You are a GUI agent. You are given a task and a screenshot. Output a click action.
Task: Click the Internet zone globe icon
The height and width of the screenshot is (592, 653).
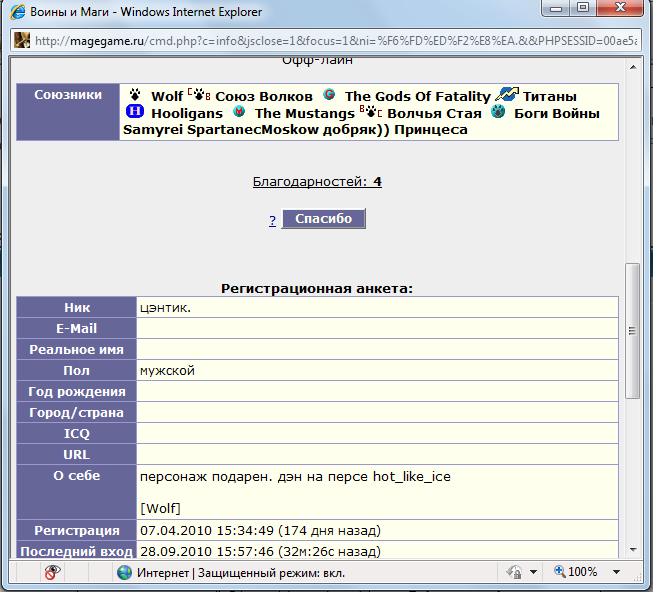[124, 573]
